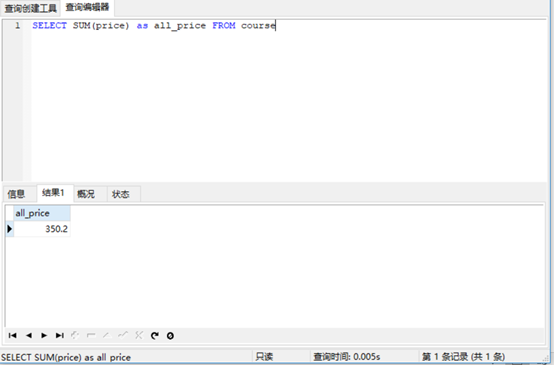Jump to the first record
This screenshot has height=365, width=554.
[x=12, y=335]
